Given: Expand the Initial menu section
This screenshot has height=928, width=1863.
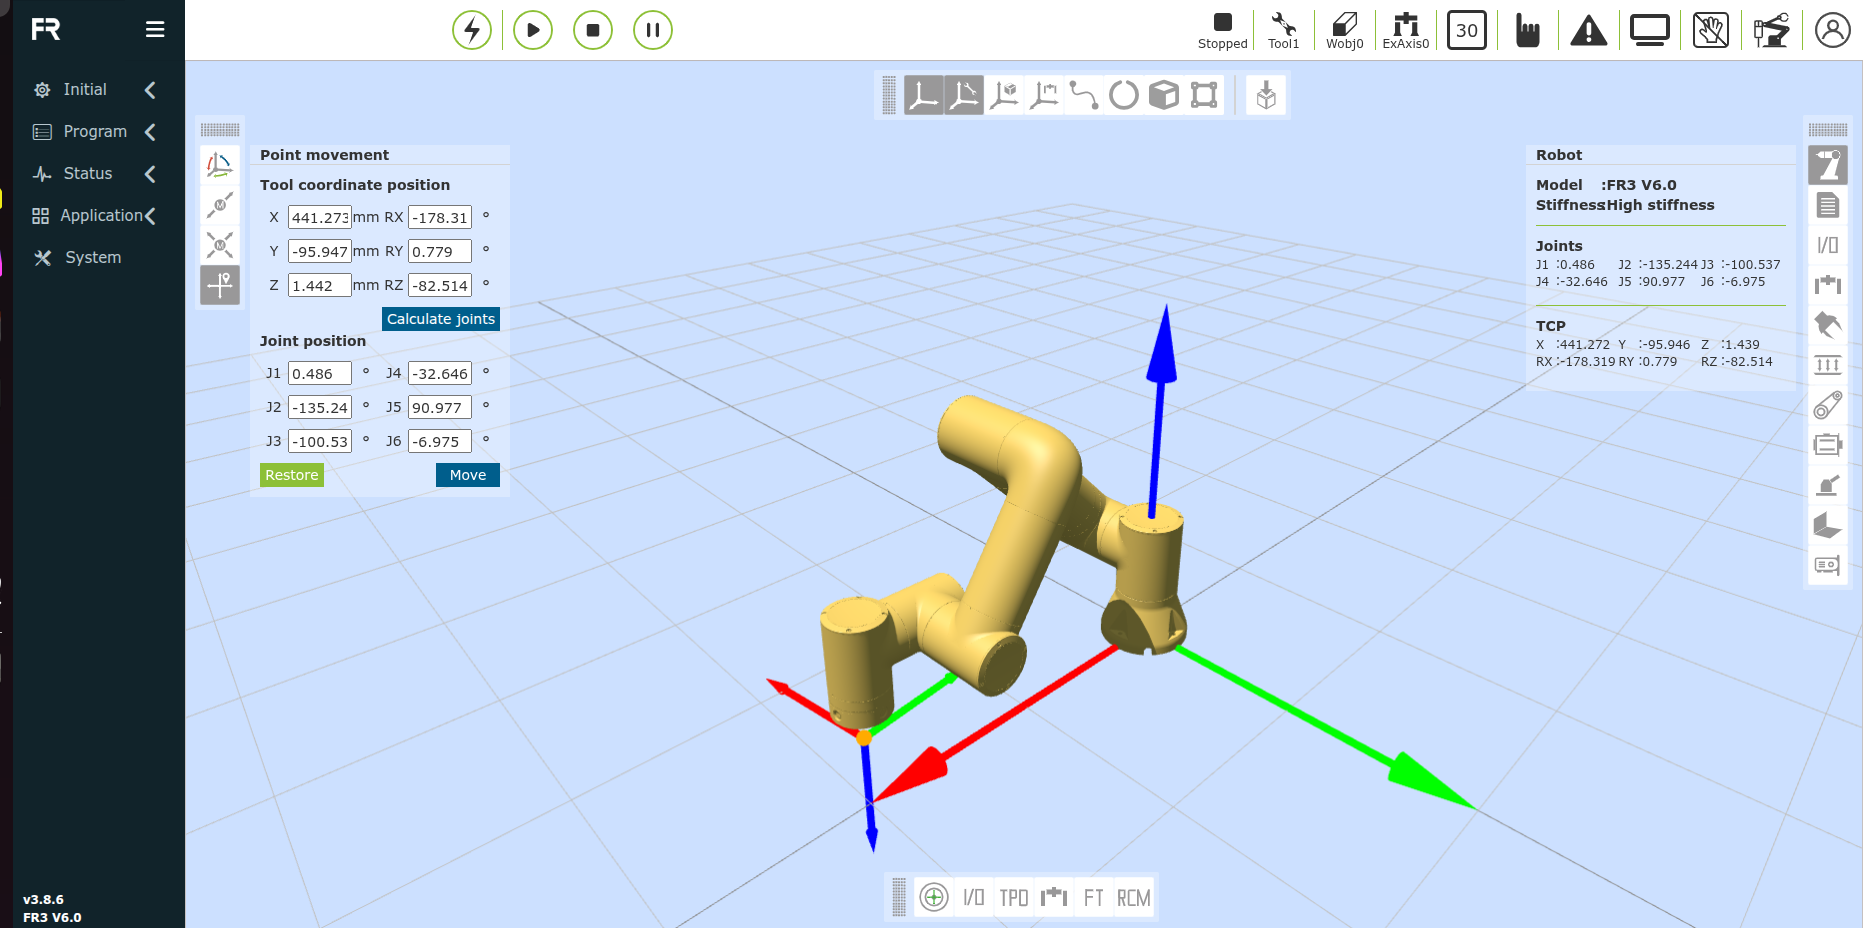Looking at the screenshot, I should click(x=85, y=90).
